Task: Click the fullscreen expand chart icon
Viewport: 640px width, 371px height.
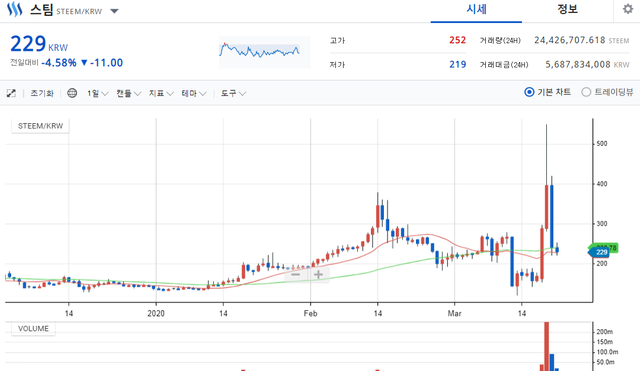Action: (x=11, y=93)
